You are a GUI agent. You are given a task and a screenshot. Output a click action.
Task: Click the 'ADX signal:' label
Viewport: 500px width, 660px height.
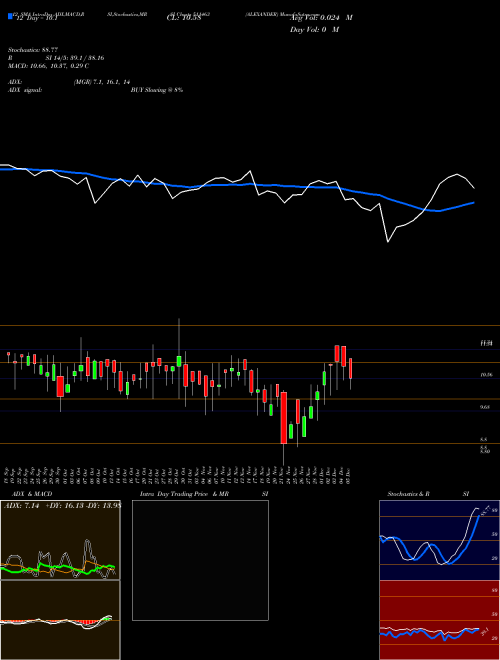coord(25,90)
